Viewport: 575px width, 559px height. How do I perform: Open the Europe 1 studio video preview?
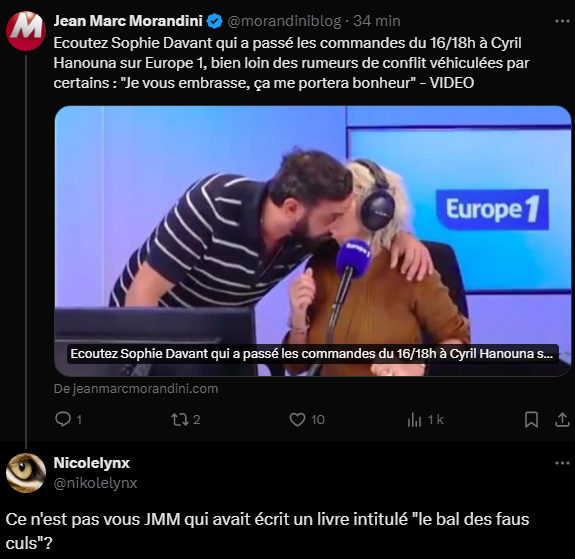pos(313,241)
